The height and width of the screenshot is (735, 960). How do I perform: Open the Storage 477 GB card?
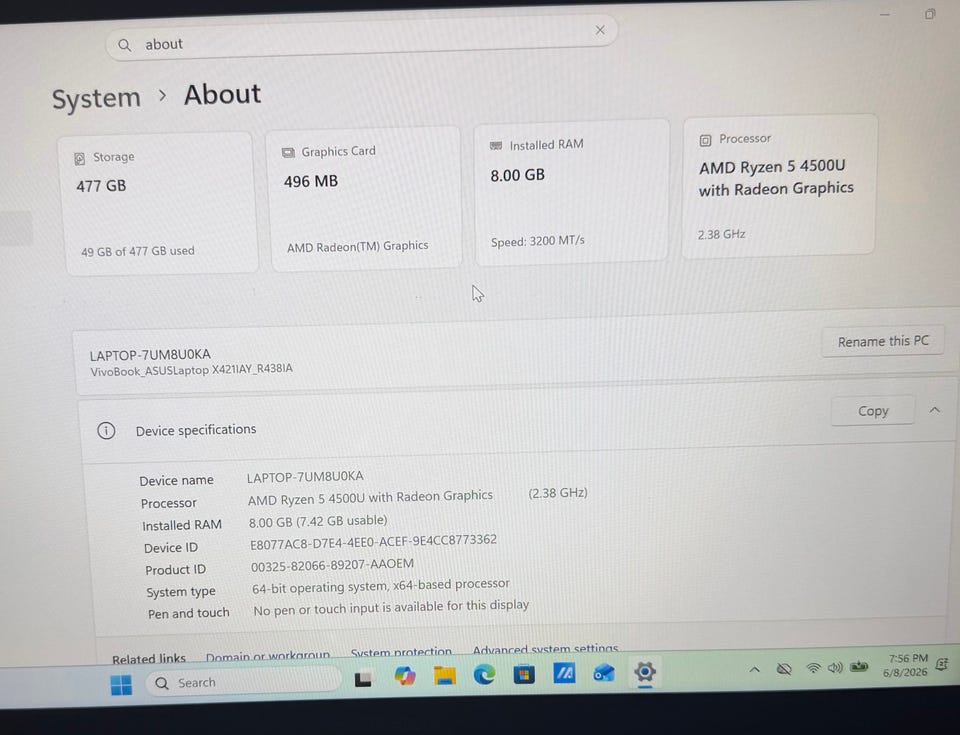(160, 203)
